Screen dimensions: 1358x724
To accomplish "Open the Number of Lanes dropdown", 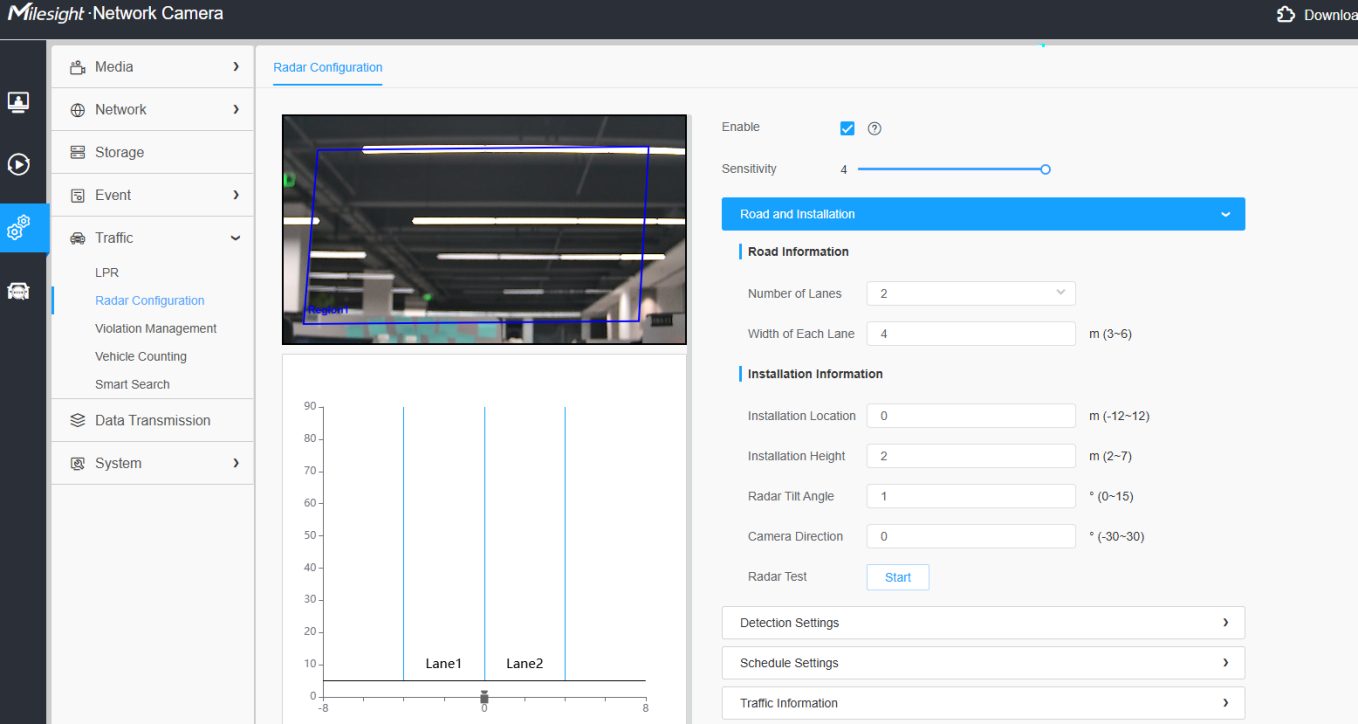I will tap(971, 294).
